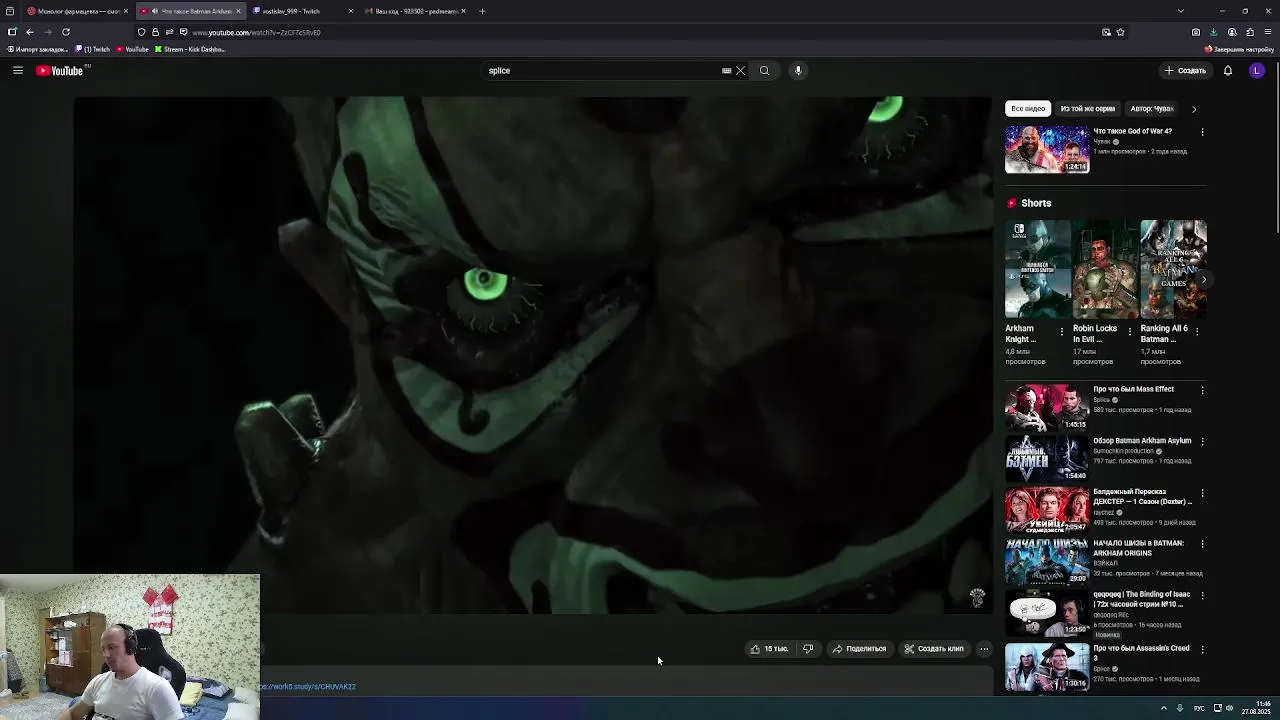Open thumbnail of Балдежный Пересказ ДЕКСТЕР video
Viewport: 1280px width, 720px height.
[1047, 510]
